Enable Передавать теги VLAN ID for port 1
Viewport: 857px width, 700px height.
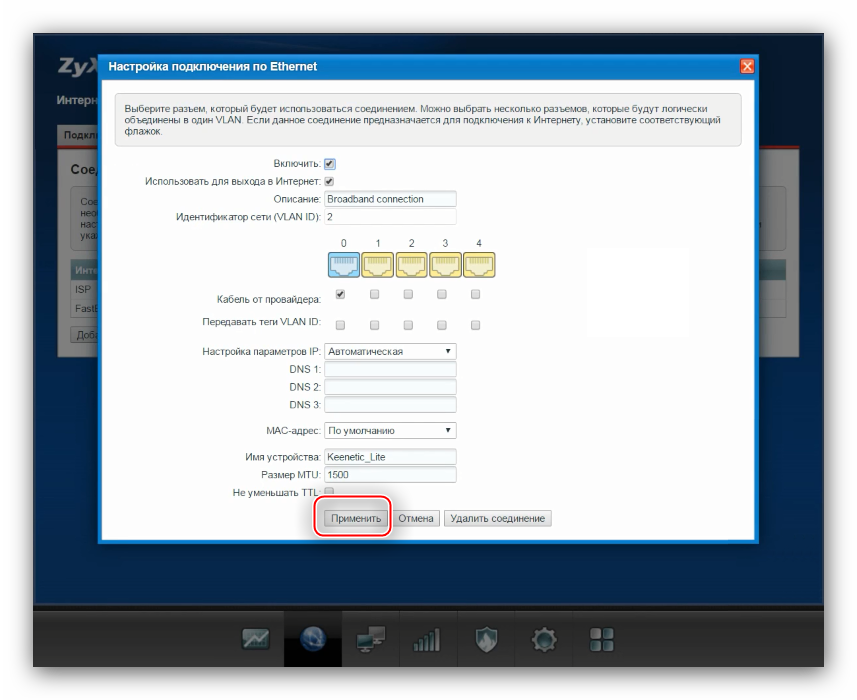click(374, 325)
